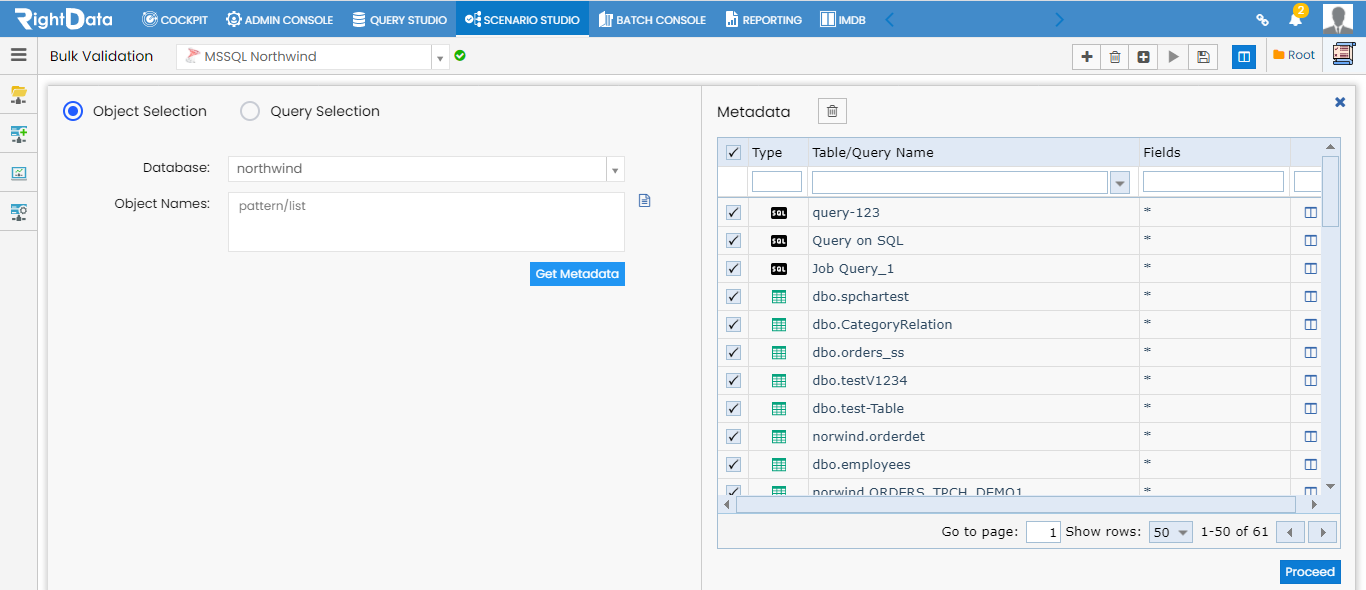Open the notifications bell with badge 2

tap(1296, 18)
